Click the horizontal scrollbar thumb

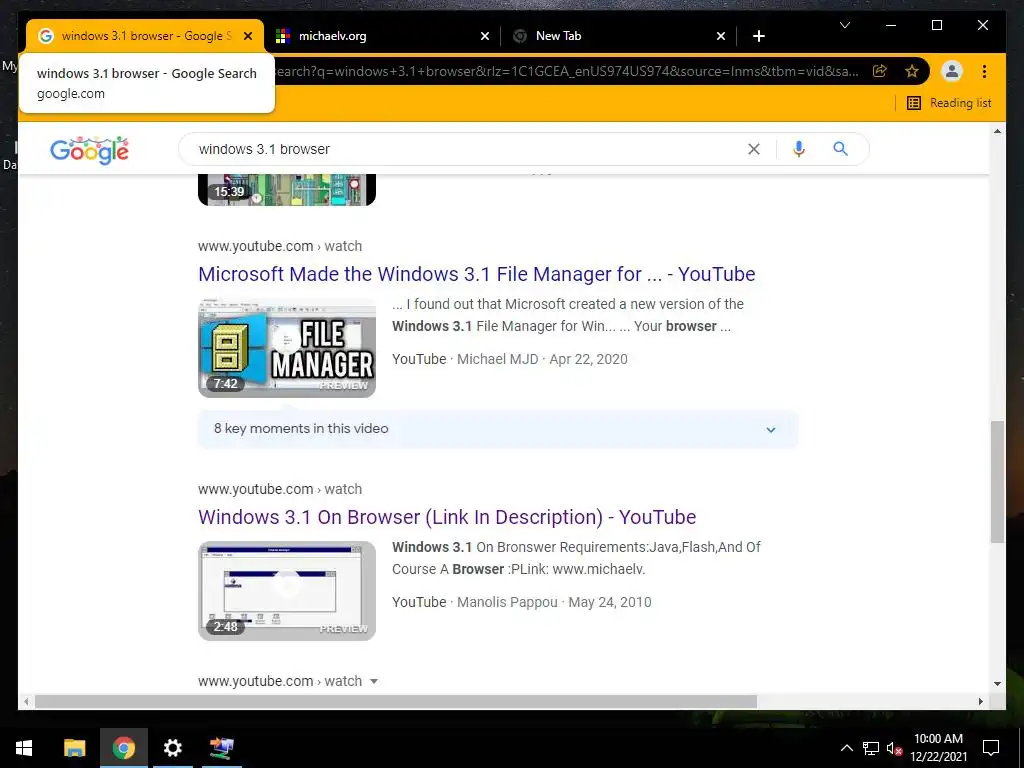pos(396,701)
